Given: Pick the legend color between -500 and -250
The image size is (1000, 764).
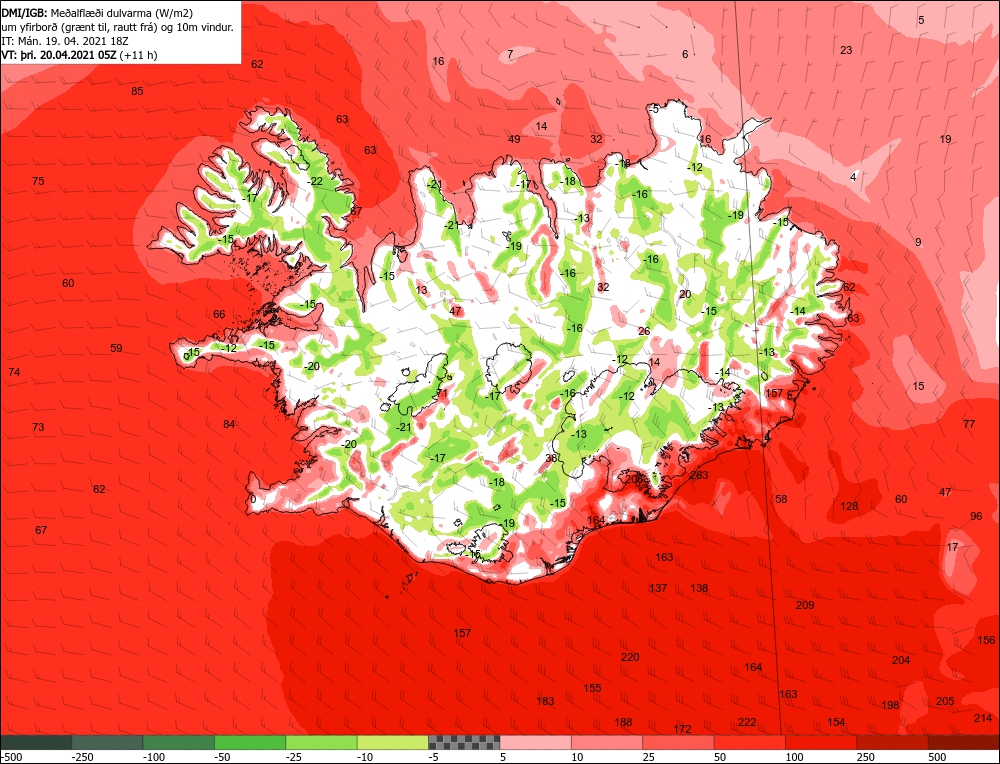Looking at the screenshot, I should tap(36, 742).
